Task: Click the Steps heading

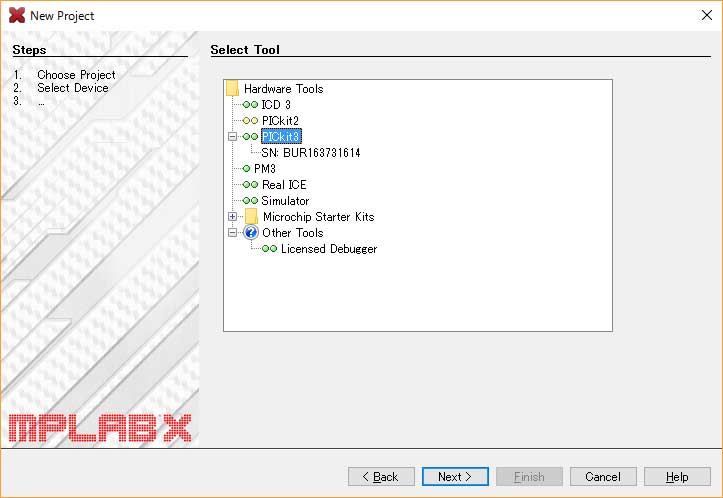Action: pyautogui.click(x=29, y=49)
